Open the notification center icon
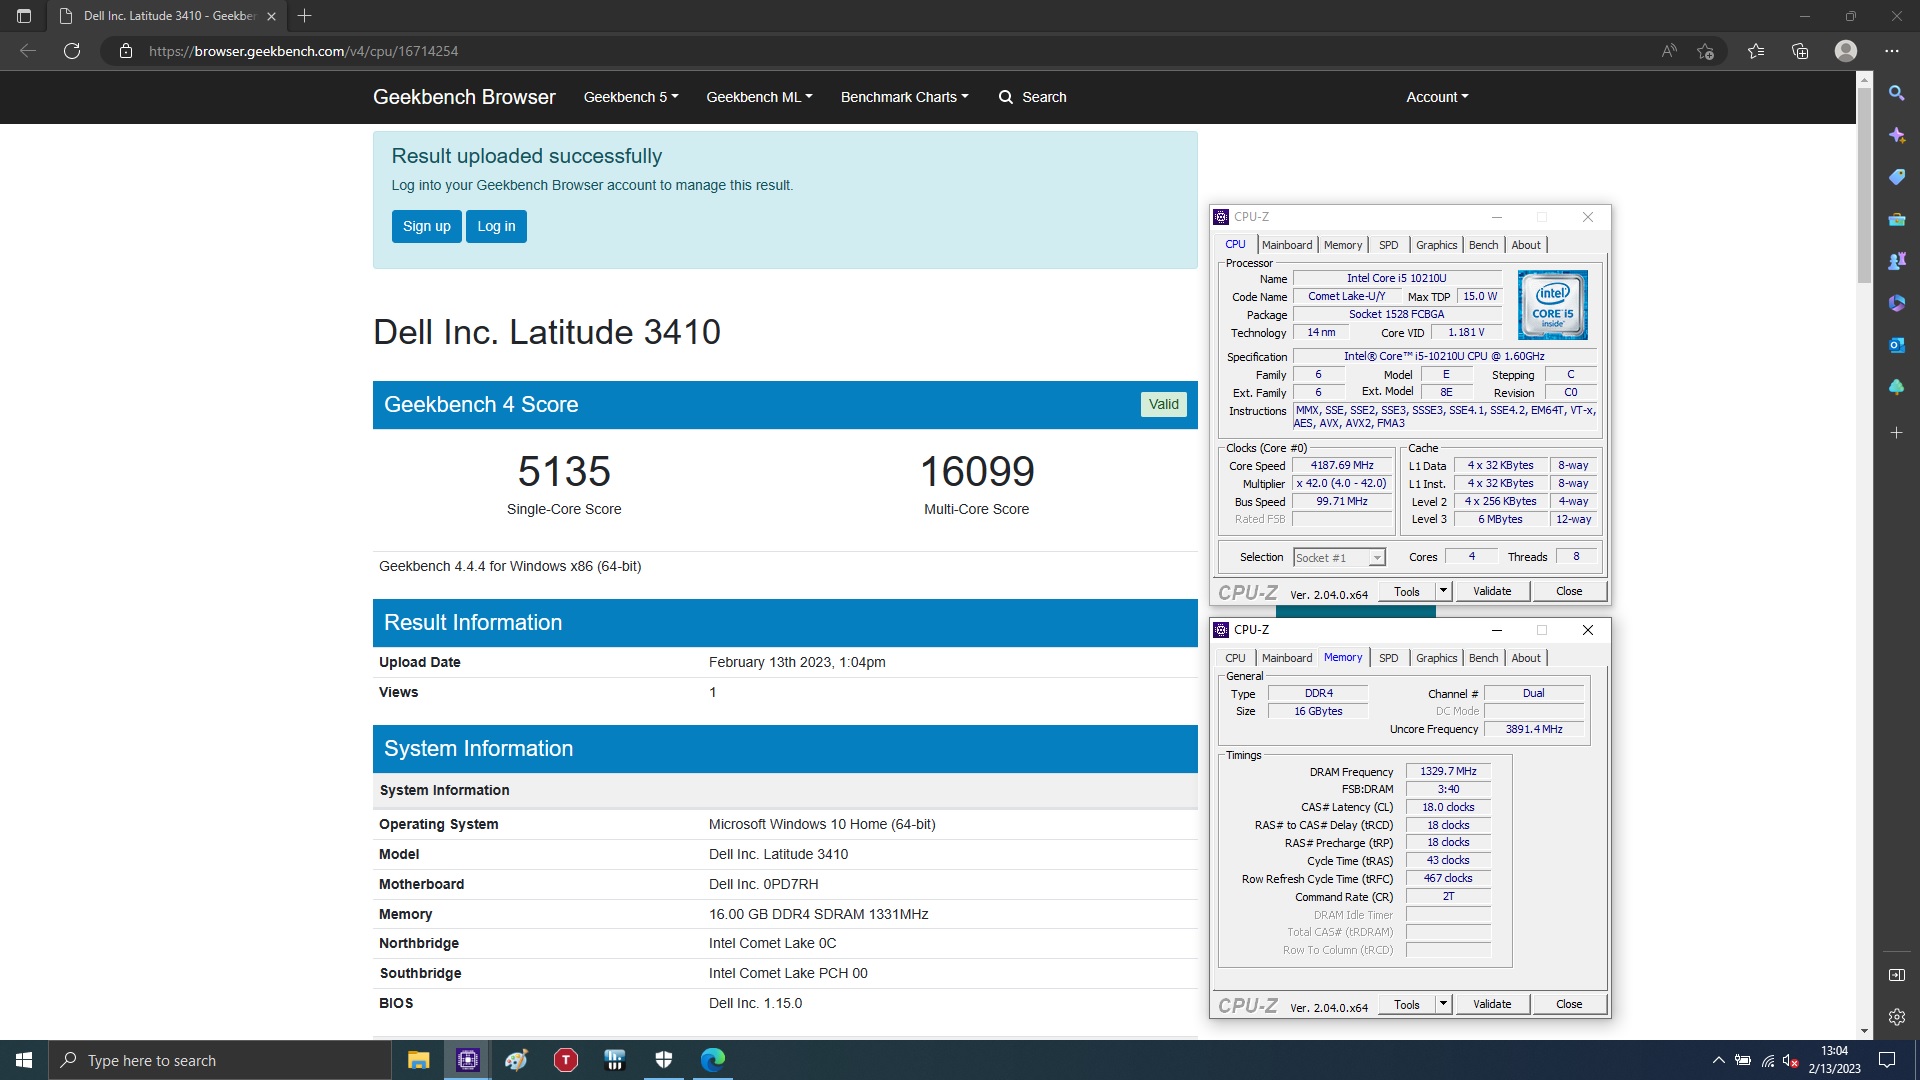 tap(1887, 1060)
